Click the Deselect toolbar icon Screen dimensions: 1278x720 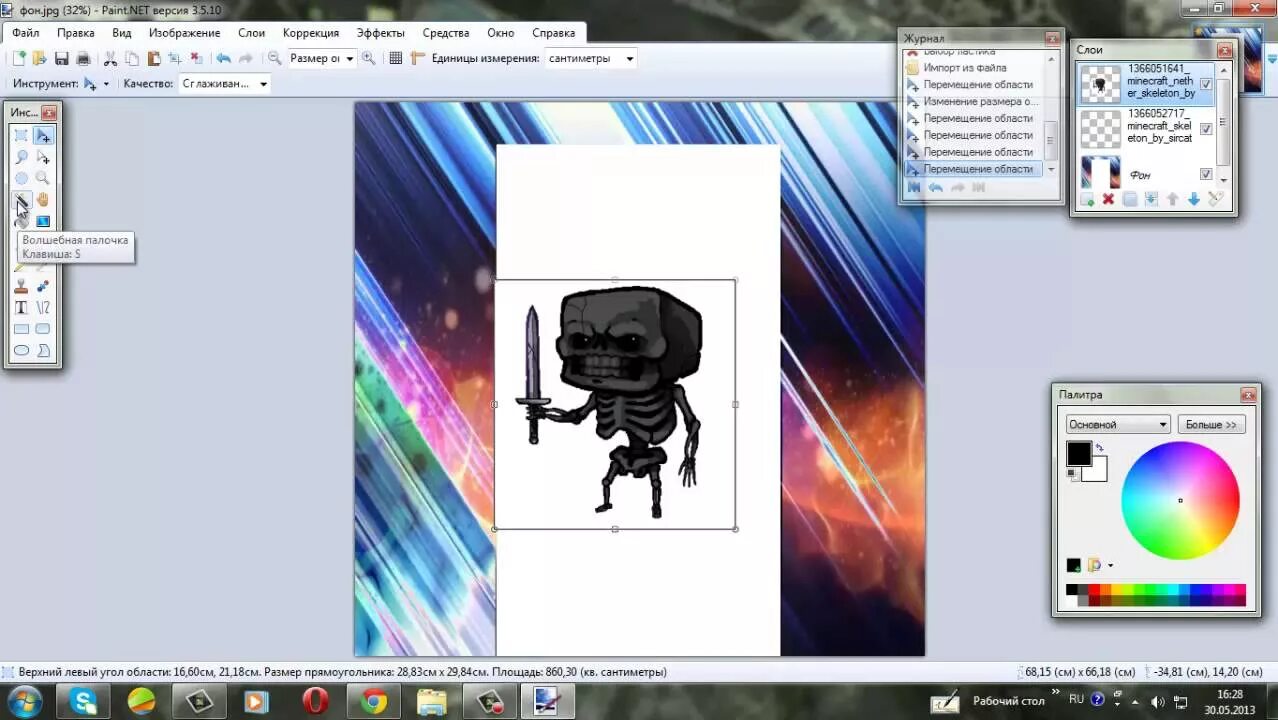point(196,58)
